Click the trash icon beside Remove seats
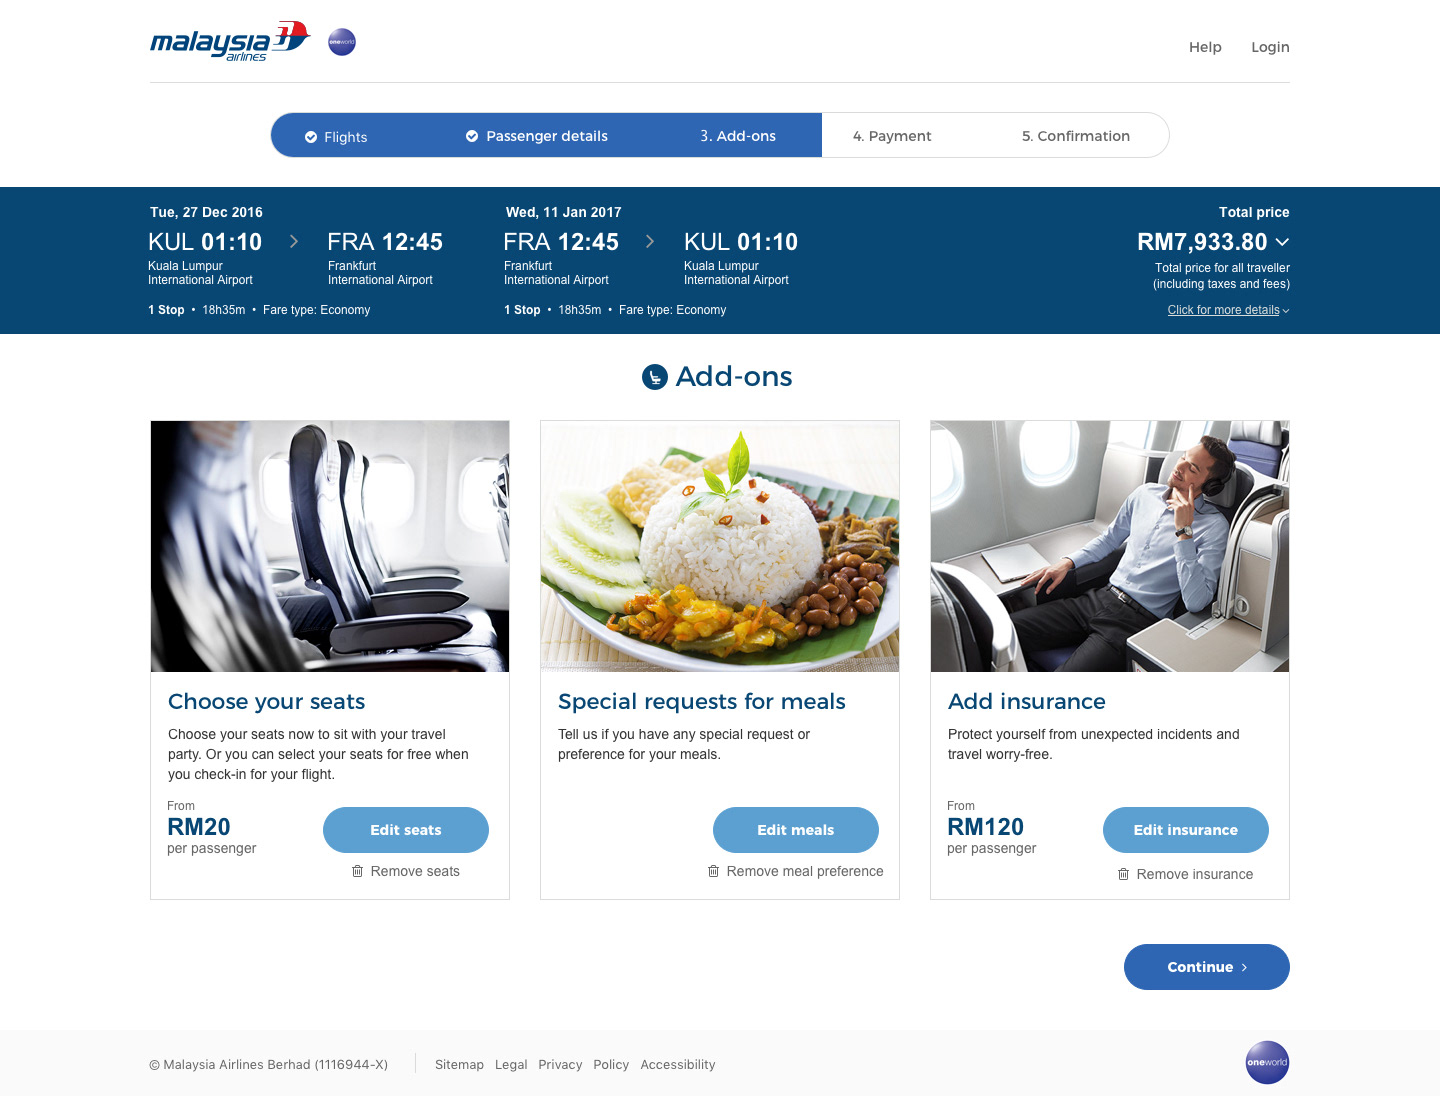The width and height of the screenshot is (1440, 1096). tap(357, 871)
